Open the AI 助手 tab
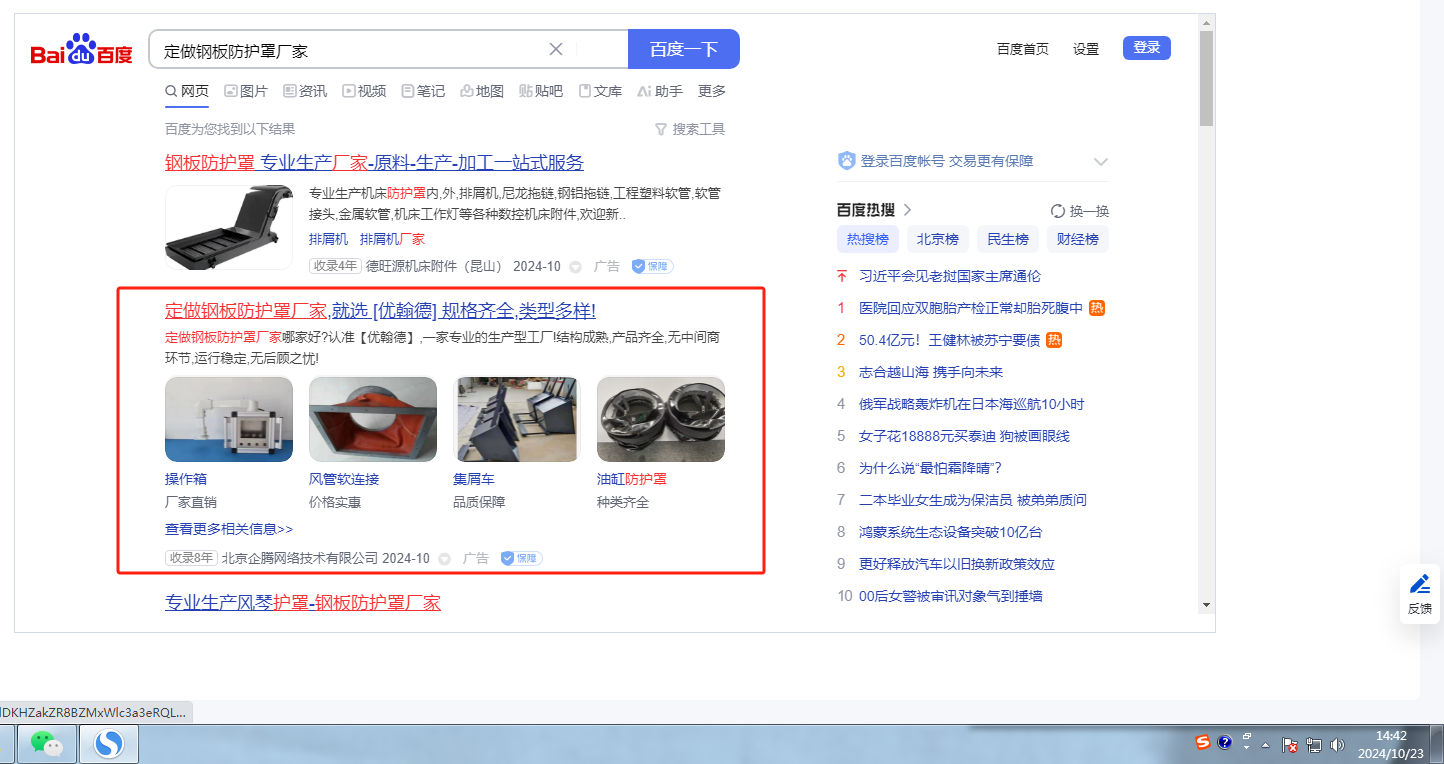 [x=660, y=91]
